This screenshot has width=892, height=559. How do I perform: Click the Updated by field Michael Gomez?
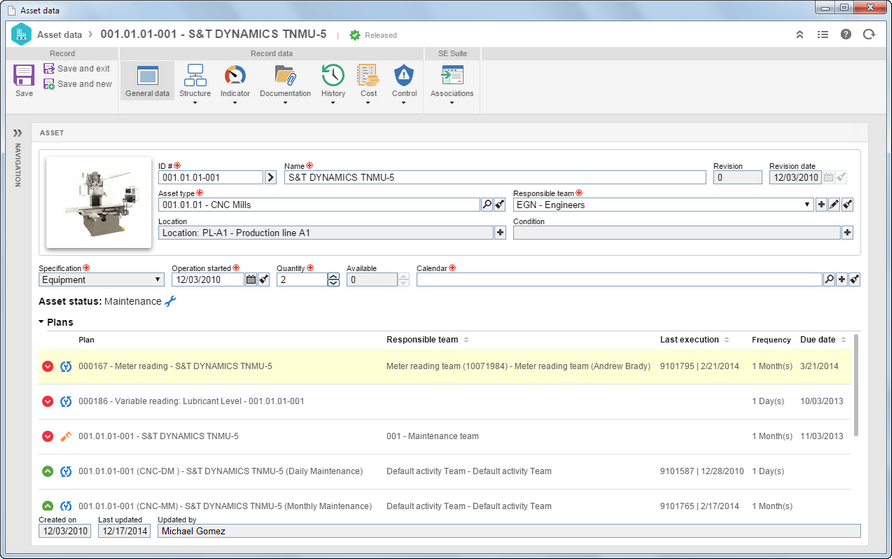(x=509, y=531)
